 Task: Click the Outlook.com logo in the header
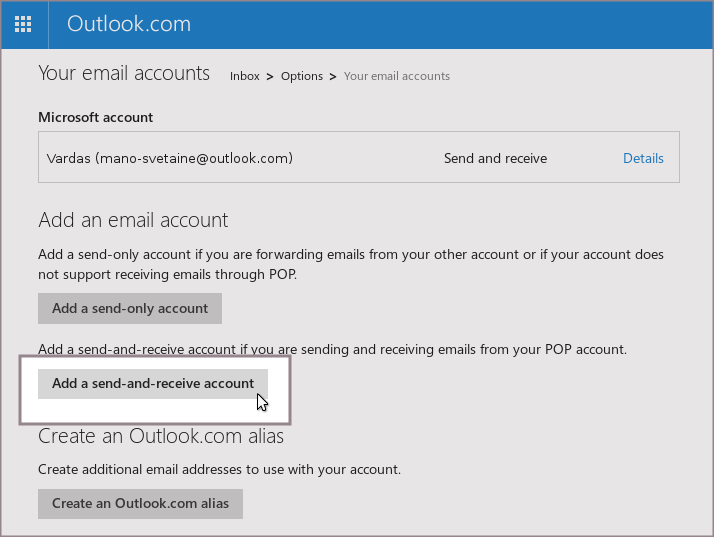pyautogui.click(x=128, y=24)
